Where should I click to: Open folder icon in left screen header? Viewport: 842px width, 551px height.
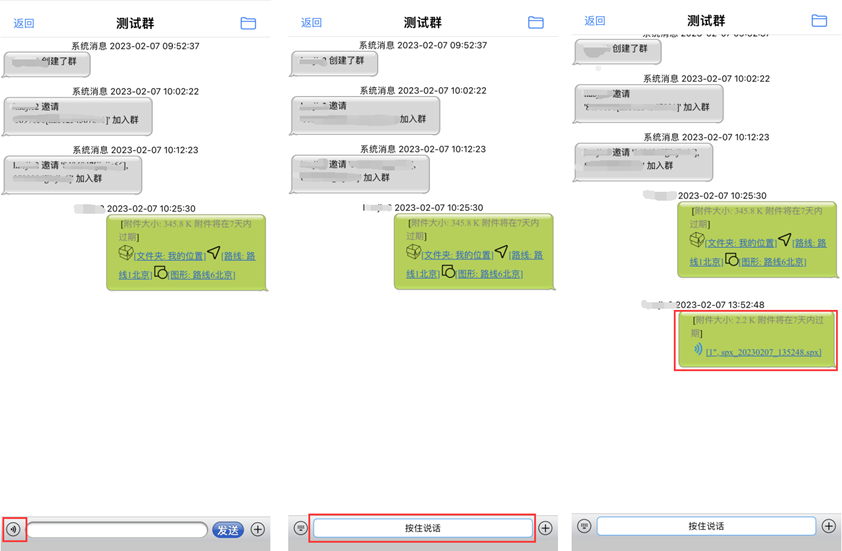point(248,23)
